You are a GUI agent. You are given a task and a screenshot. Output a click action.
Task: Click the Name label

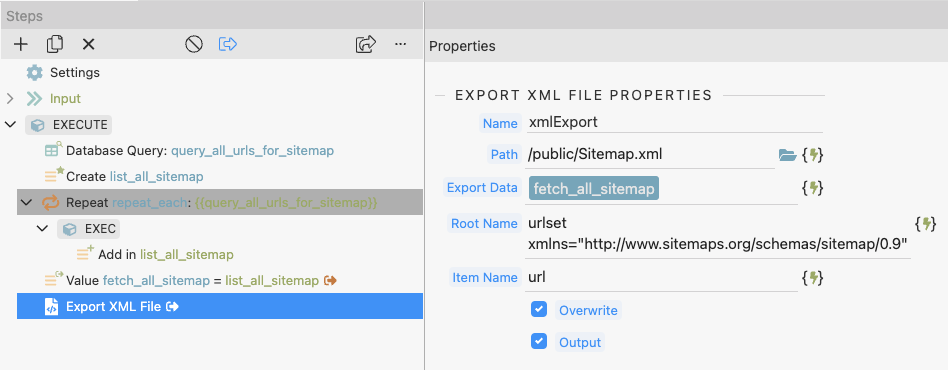click(x=500, y=123)
